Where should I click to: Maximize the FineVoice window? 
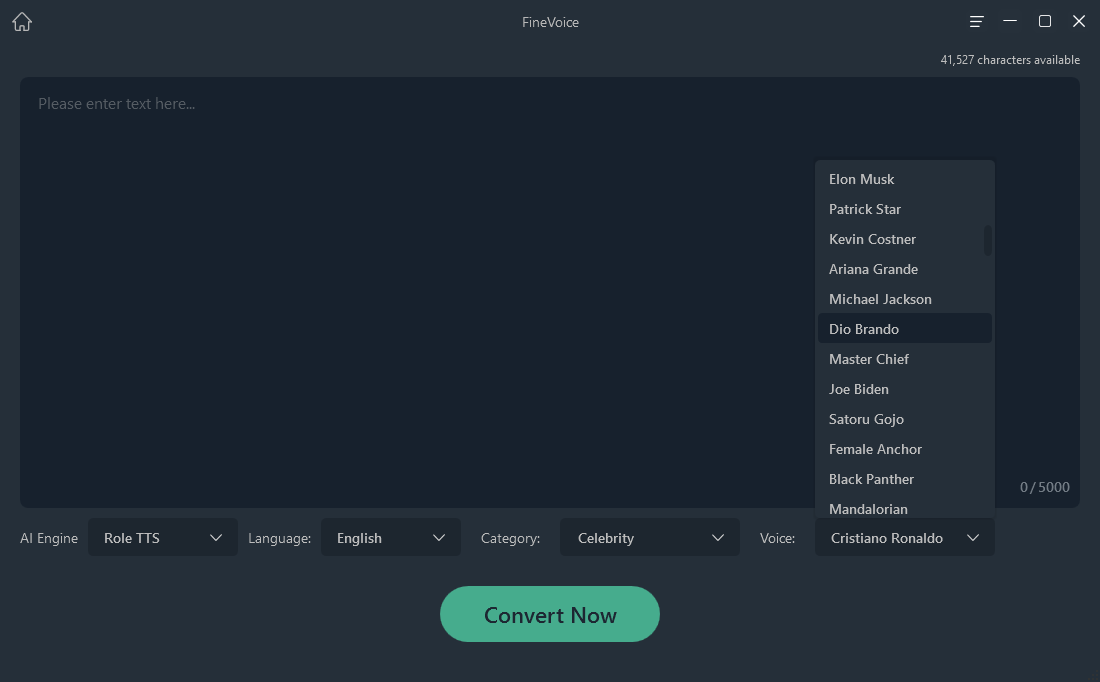pos(1045,21)
